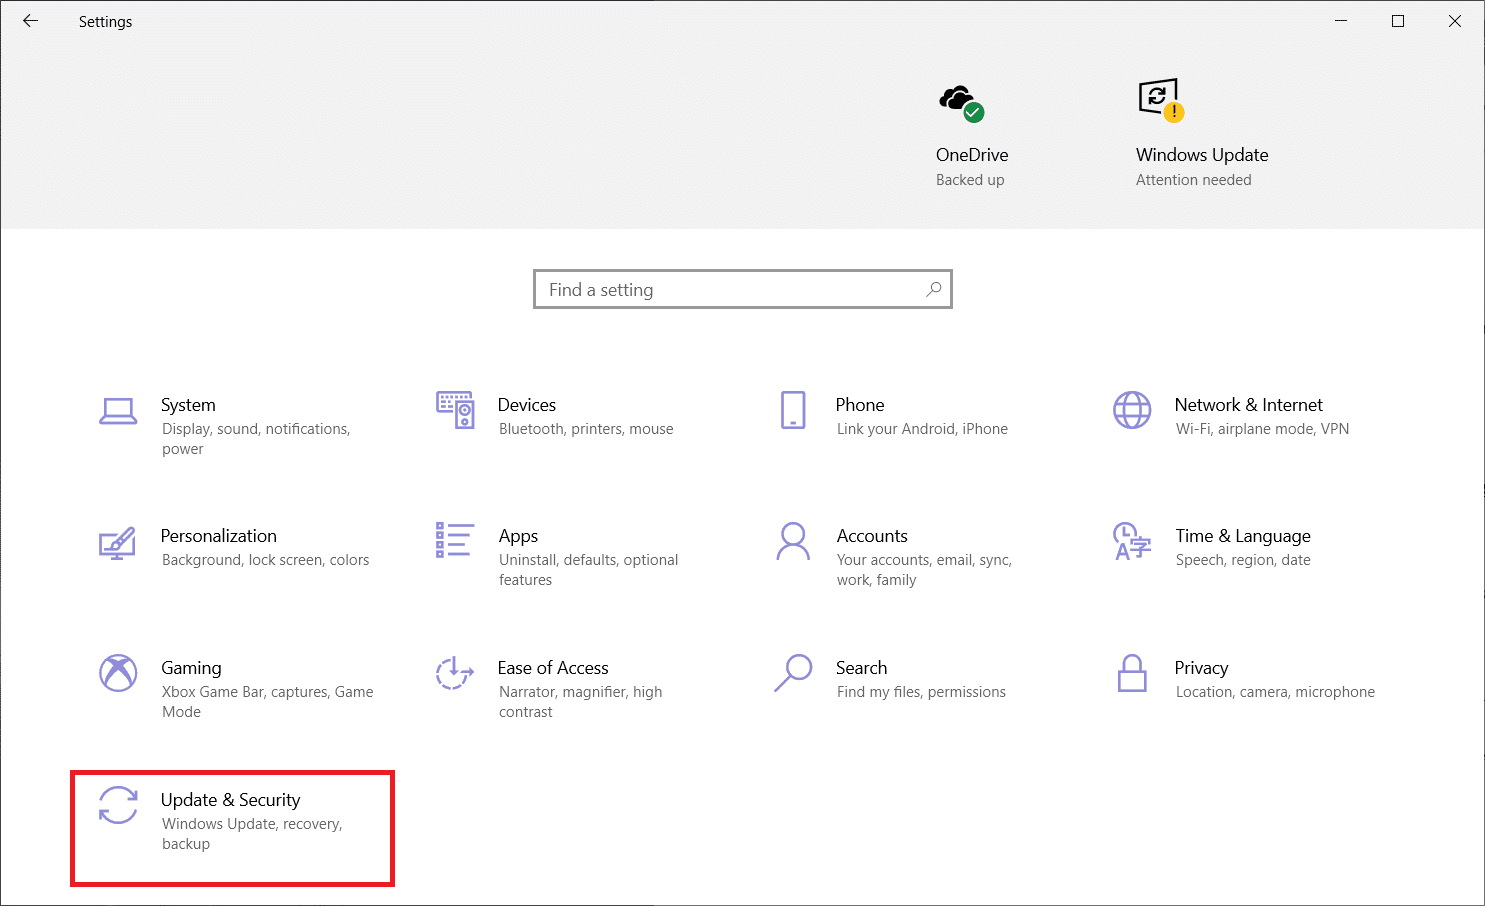Click the search magnifier in Find a setting
1485x906 pixels.
pos(934,289)
